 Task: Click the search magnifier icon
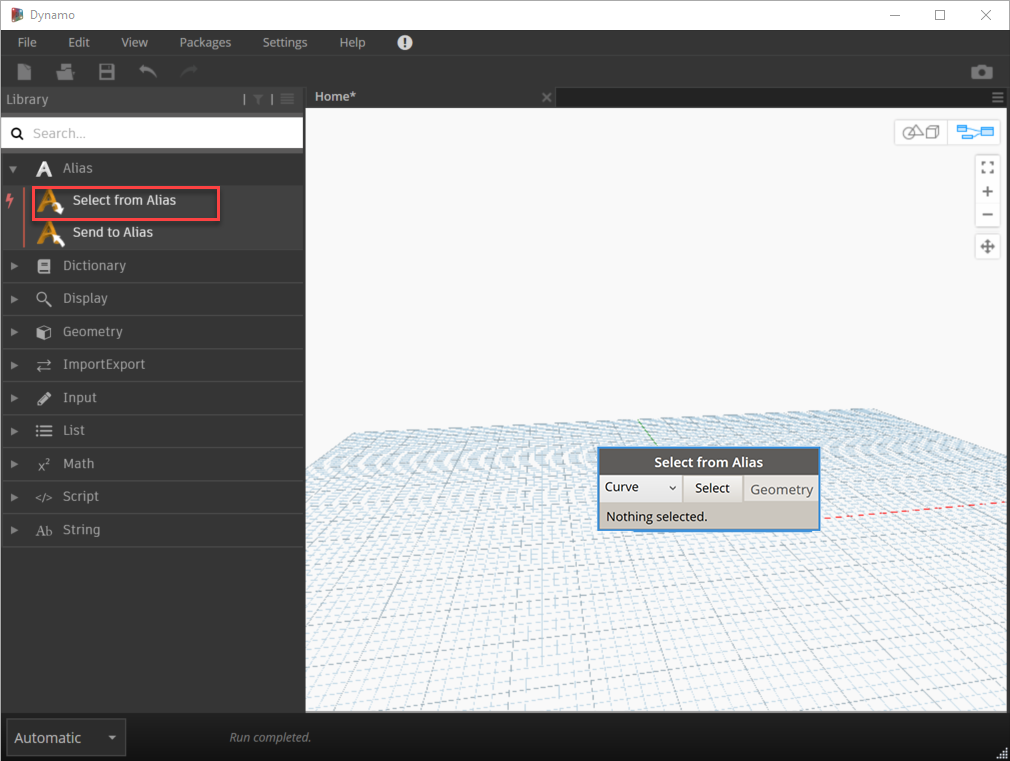[x=17, y=133]
